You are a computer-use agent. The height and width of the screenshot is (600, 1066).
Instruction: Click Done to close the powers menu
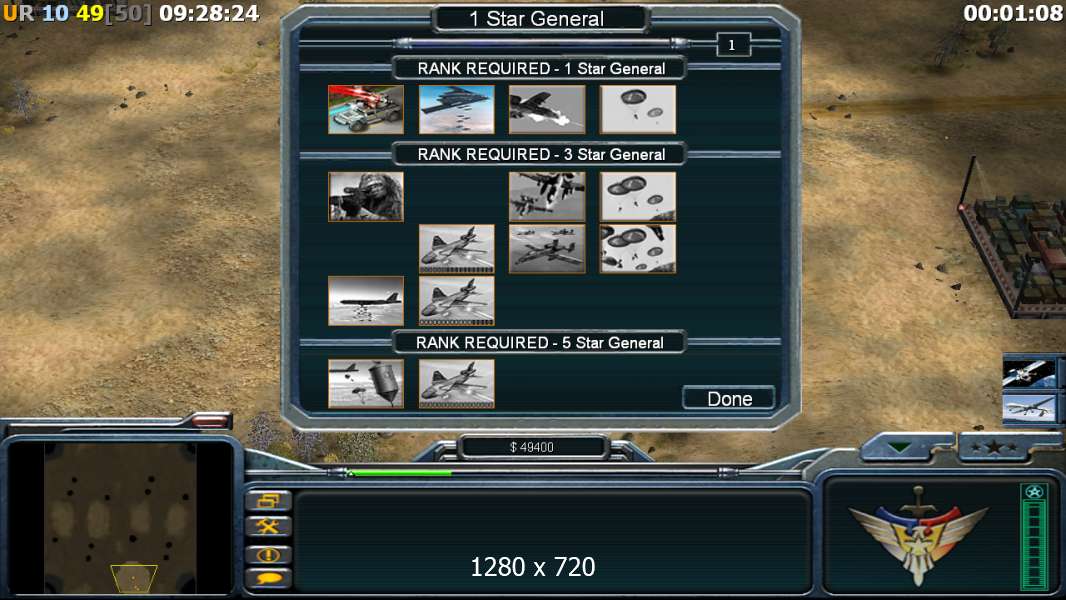coord(729,398)
